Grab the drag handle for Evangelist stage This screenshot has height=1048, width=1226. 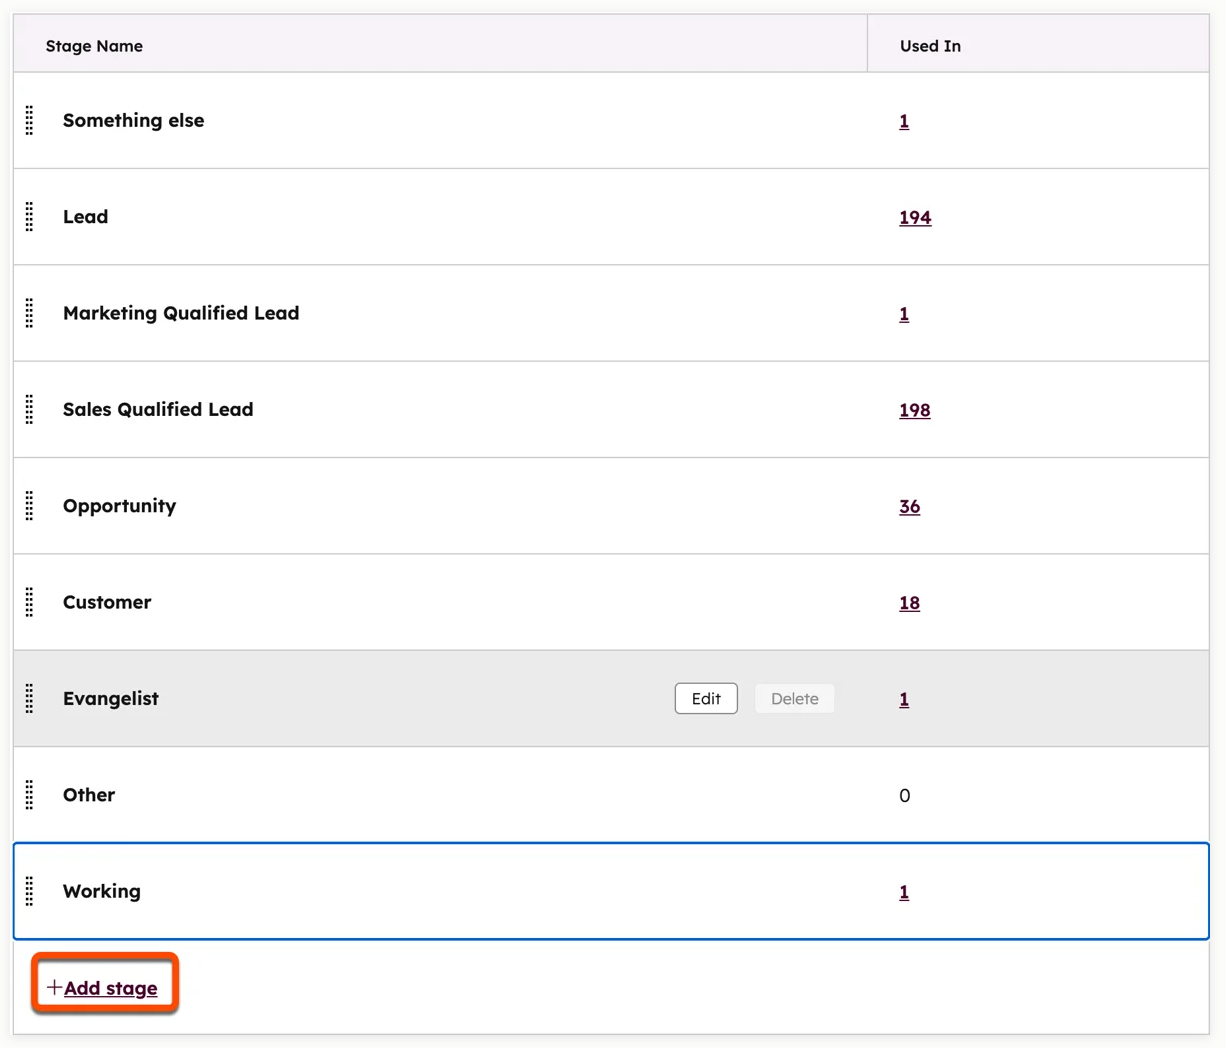click(29, 698)
